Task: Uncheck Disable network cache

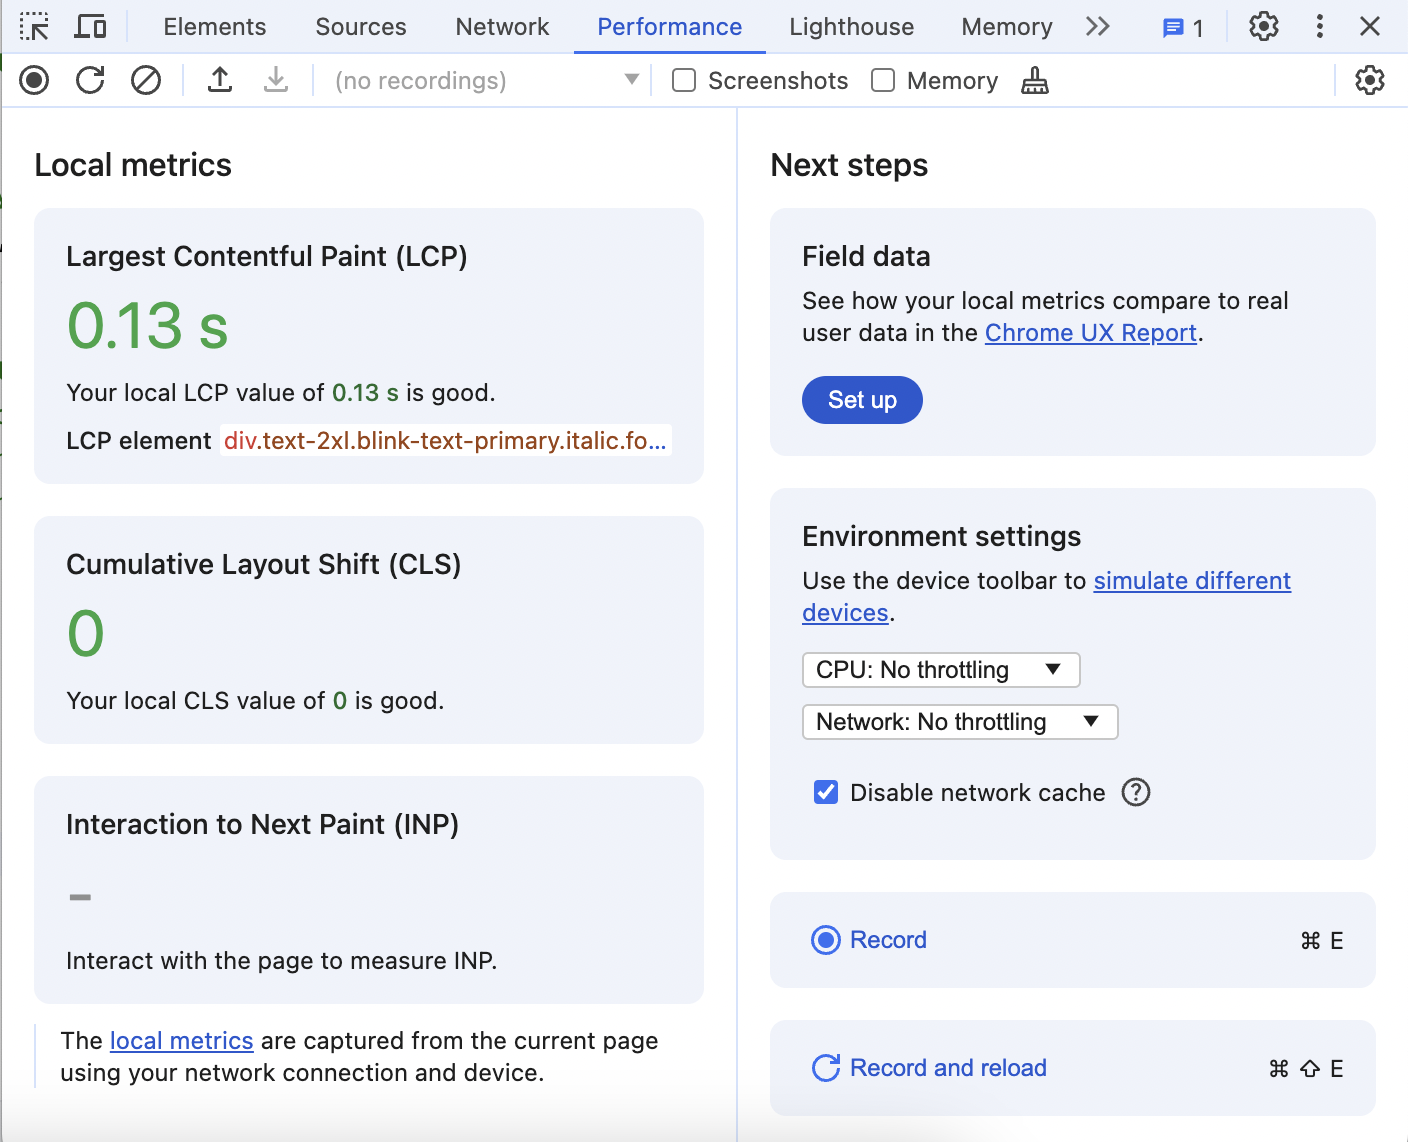Action: (825, 792)
